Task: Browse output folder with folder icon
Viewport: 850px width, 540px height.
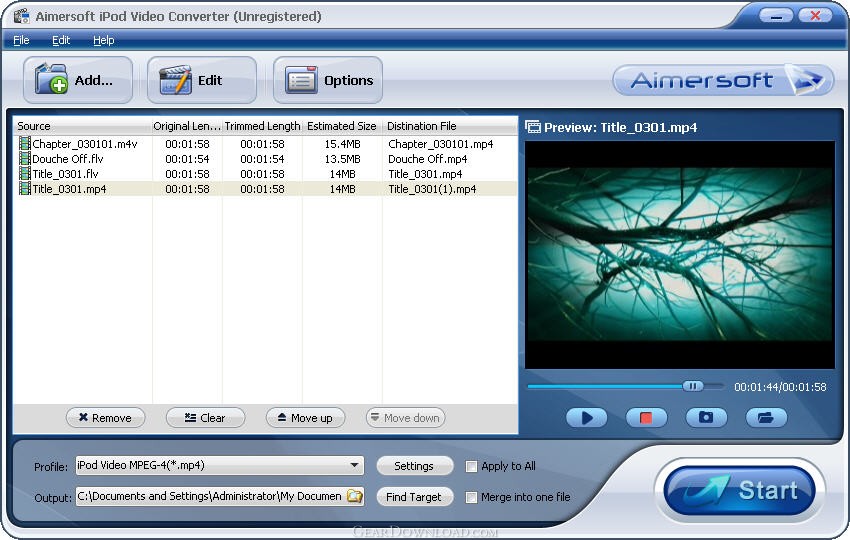Action: click(355, 496)
